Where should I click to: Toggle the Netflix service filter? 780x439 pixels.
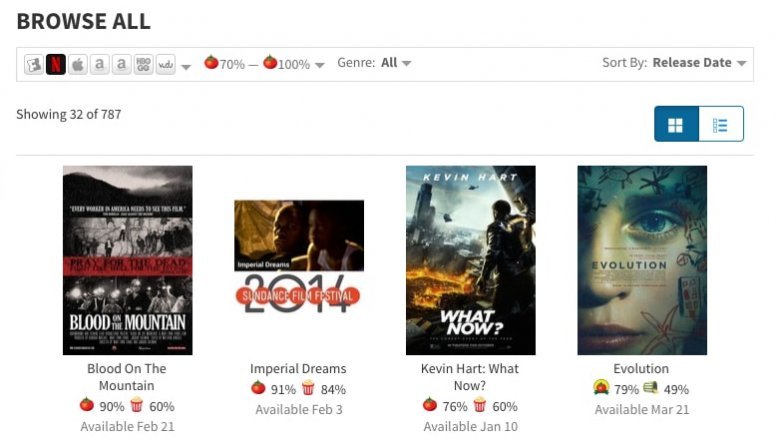(x=56, y=65)
